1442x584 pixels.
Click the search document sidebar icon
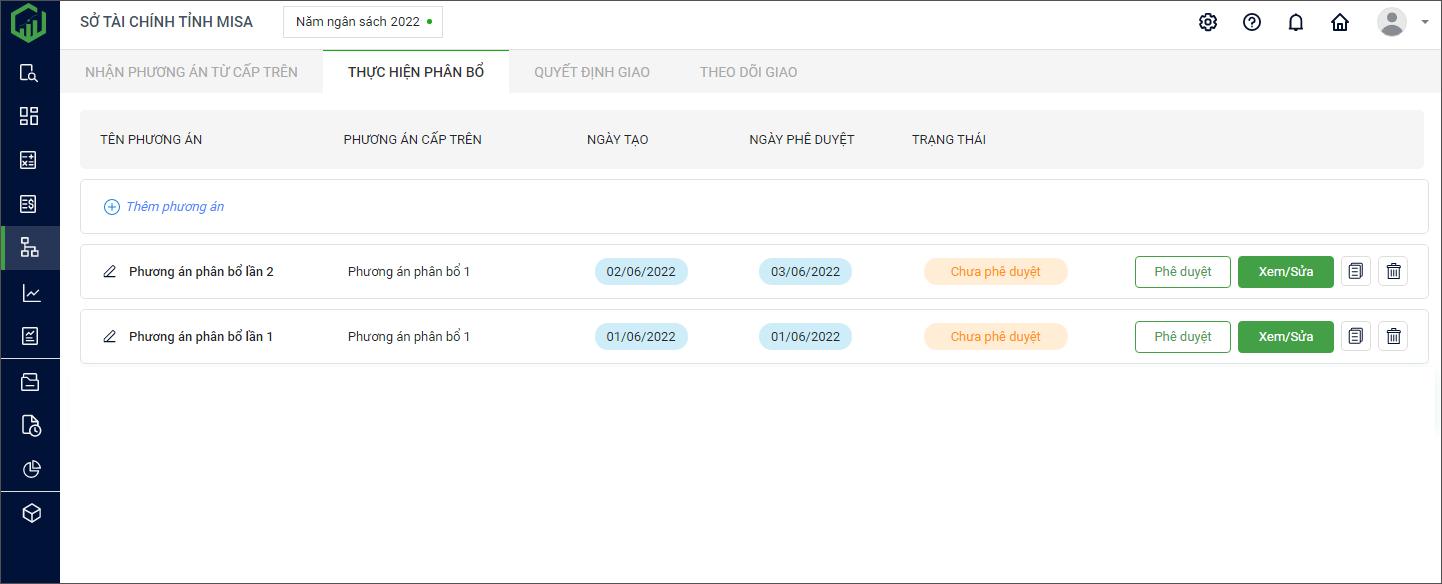(x=30, y=73)
